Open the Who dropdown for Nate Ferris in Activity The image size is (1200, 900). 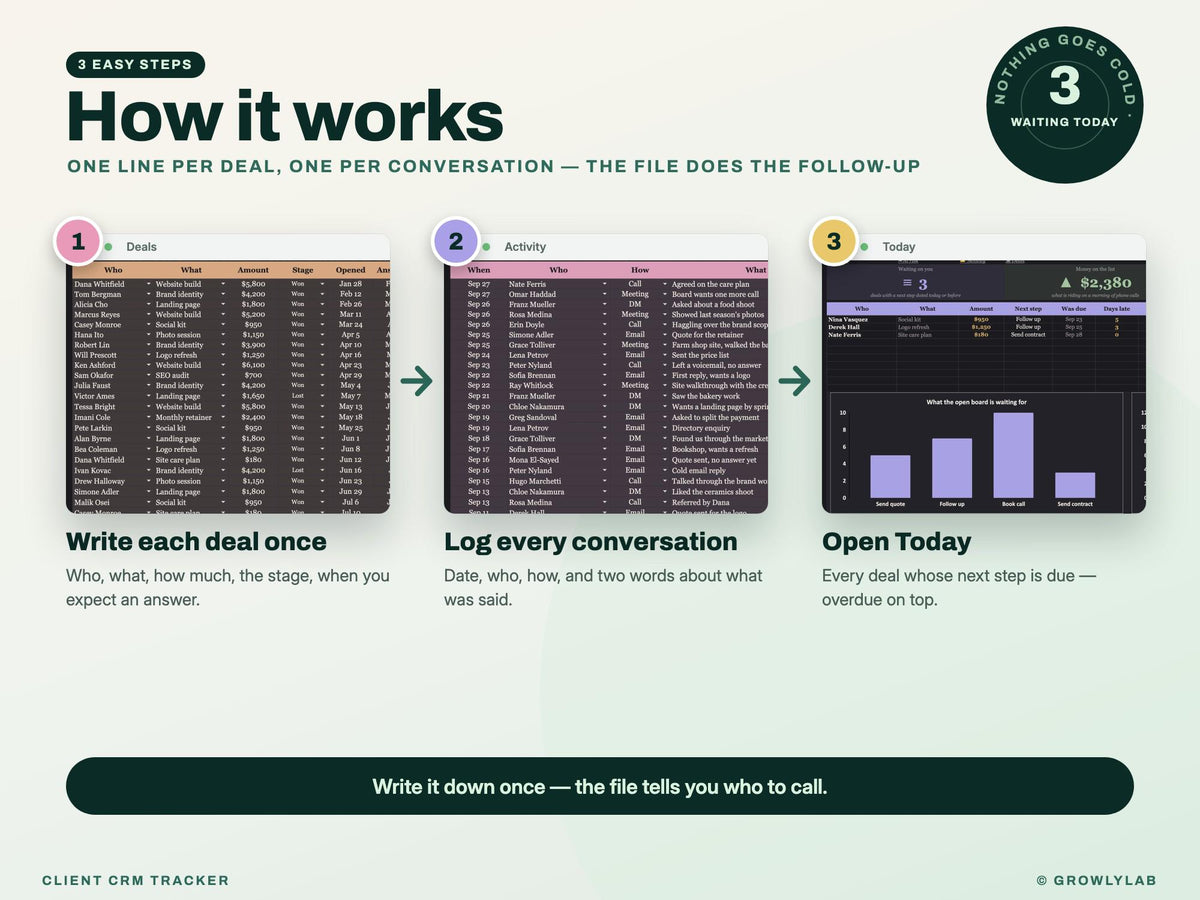[x=605, y=284]
